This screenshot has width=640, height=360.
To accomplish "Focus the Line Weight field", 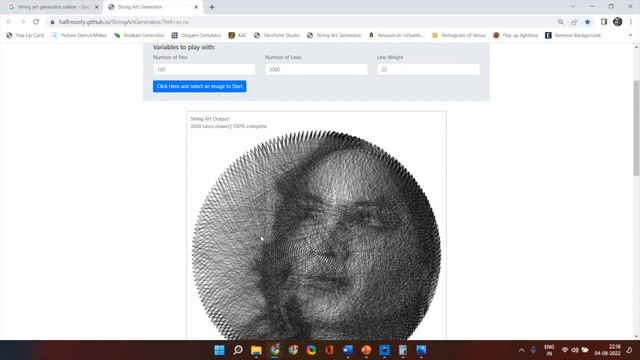I will [x=428, y=69].
